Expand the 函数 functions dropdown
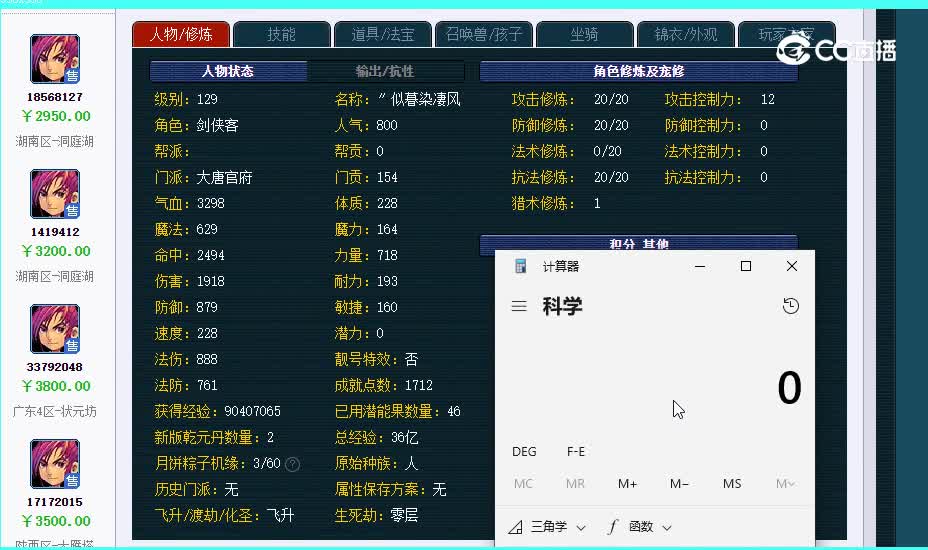 pos(640,526)
